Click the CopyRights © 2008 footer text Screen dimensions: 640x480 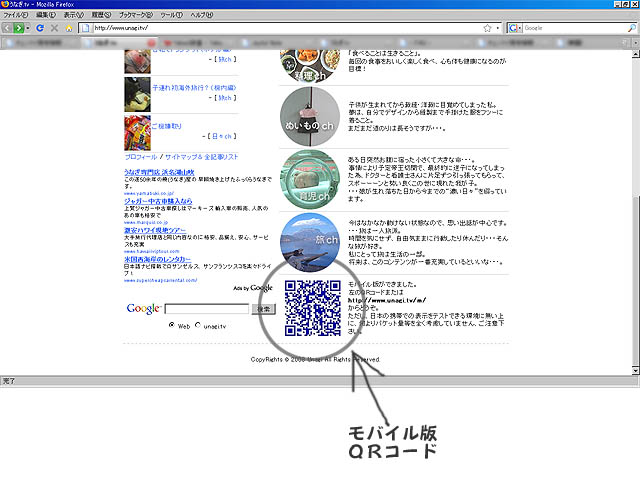pyautogui.click(x=316, y=360)
